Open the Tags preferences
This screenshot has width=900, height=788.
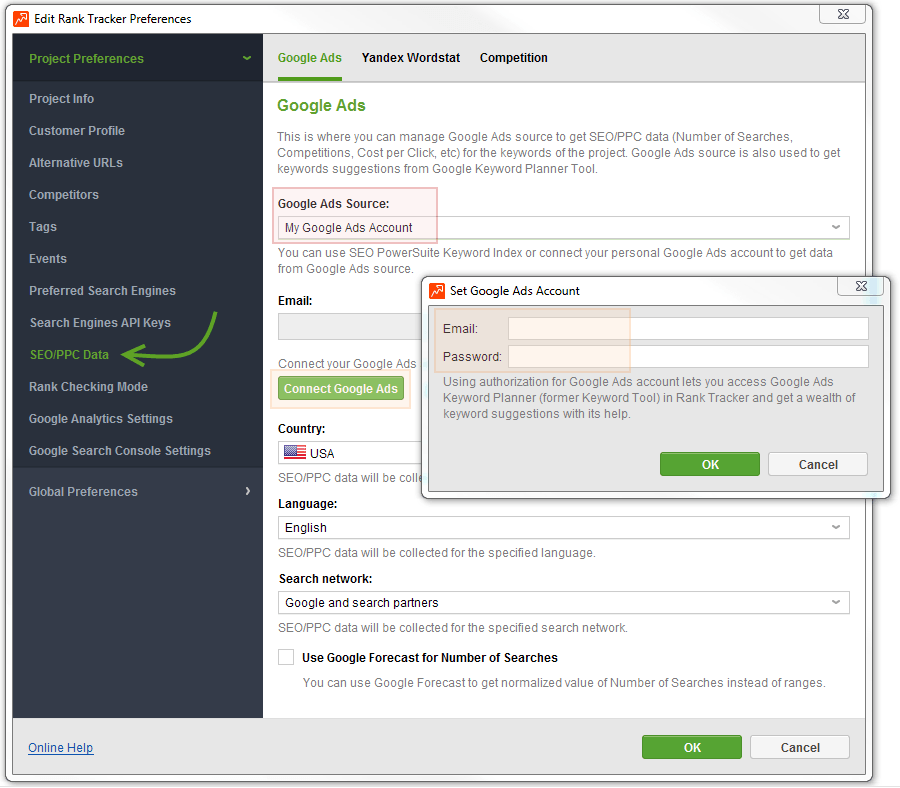pyautogui.click(x=43, y=227)
